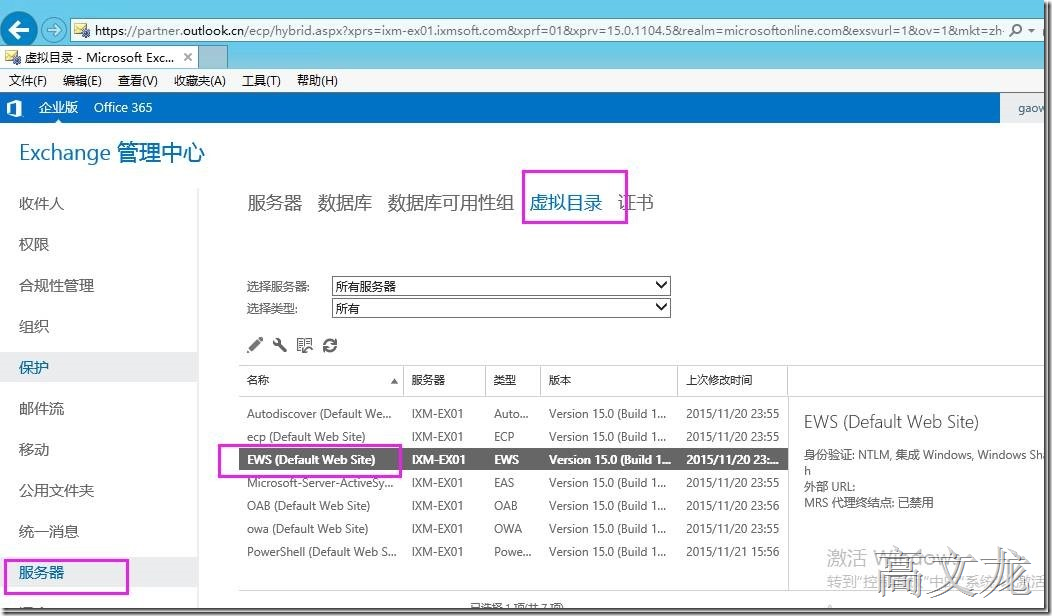Sort by the 服务器 column header

coord(444,380)
